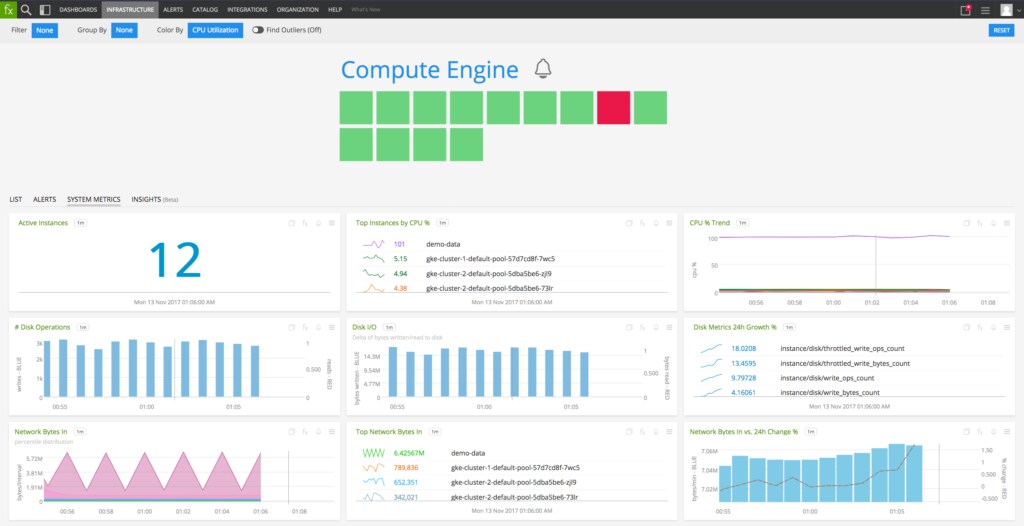Open fx icon on Active Instances chart
Screen dimensions: 1024x526
tap(305, 223)
